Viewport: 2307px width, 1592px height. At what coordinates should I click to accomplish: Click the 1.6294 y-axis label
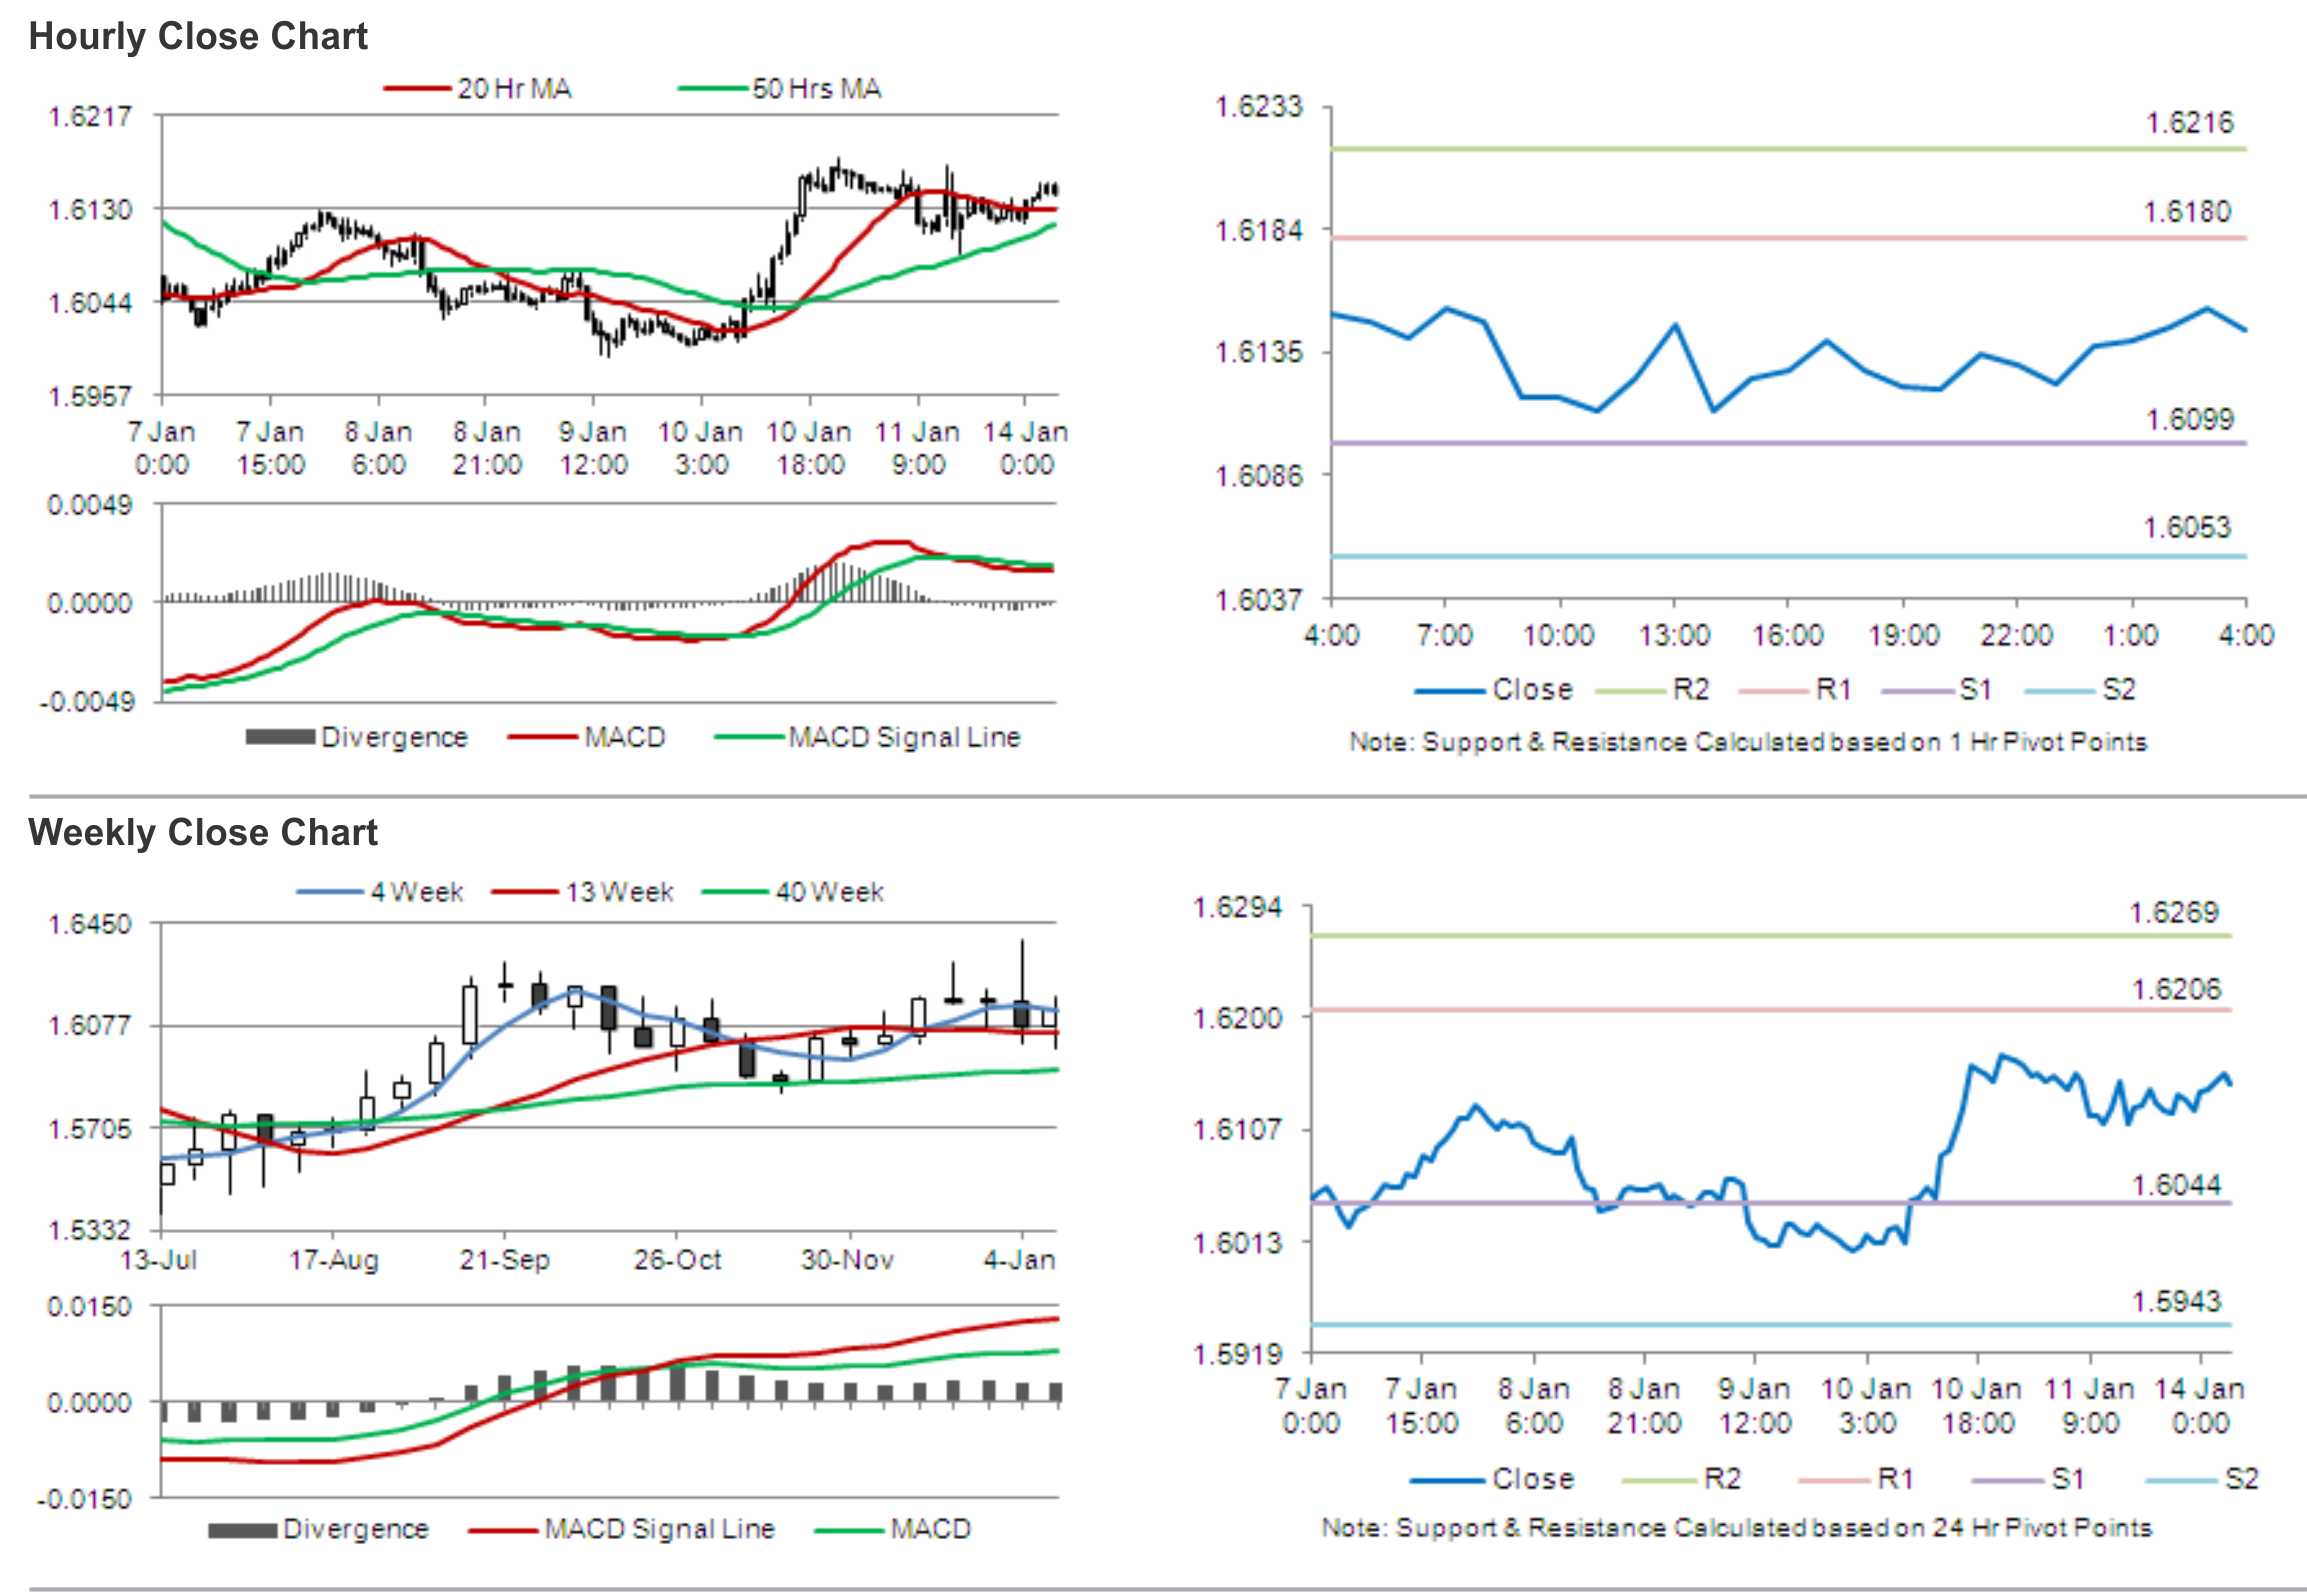(x=1238, y=909)
